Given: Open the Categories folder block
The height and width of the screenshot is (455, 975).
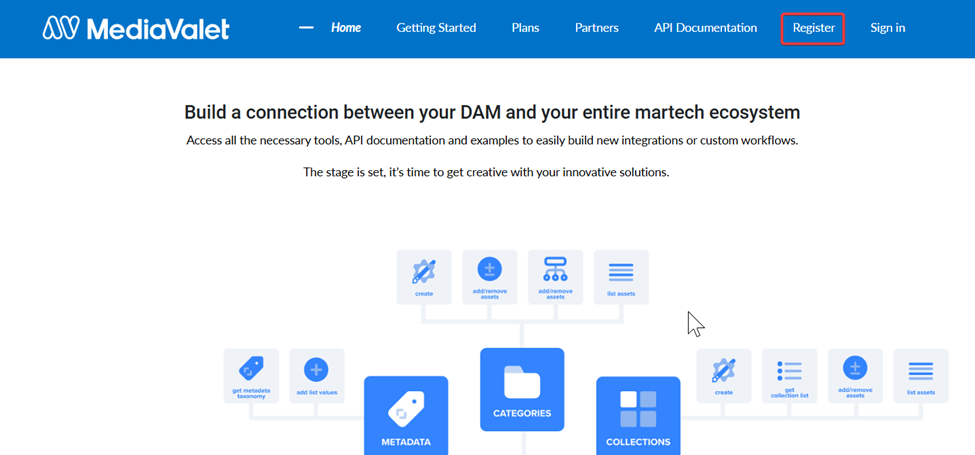Looking at the screenshot, I should click(522, 389).
